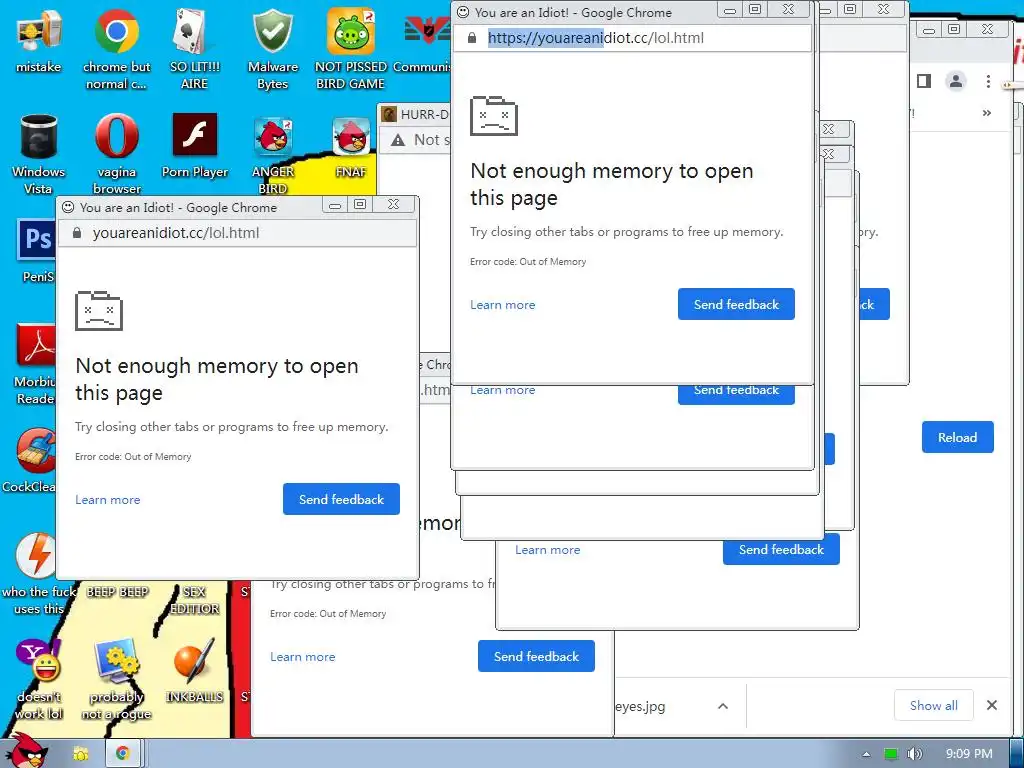Expand the bookmarks overflow chevron
Screen dimensions: 1024x768
[x=987, y=113]
